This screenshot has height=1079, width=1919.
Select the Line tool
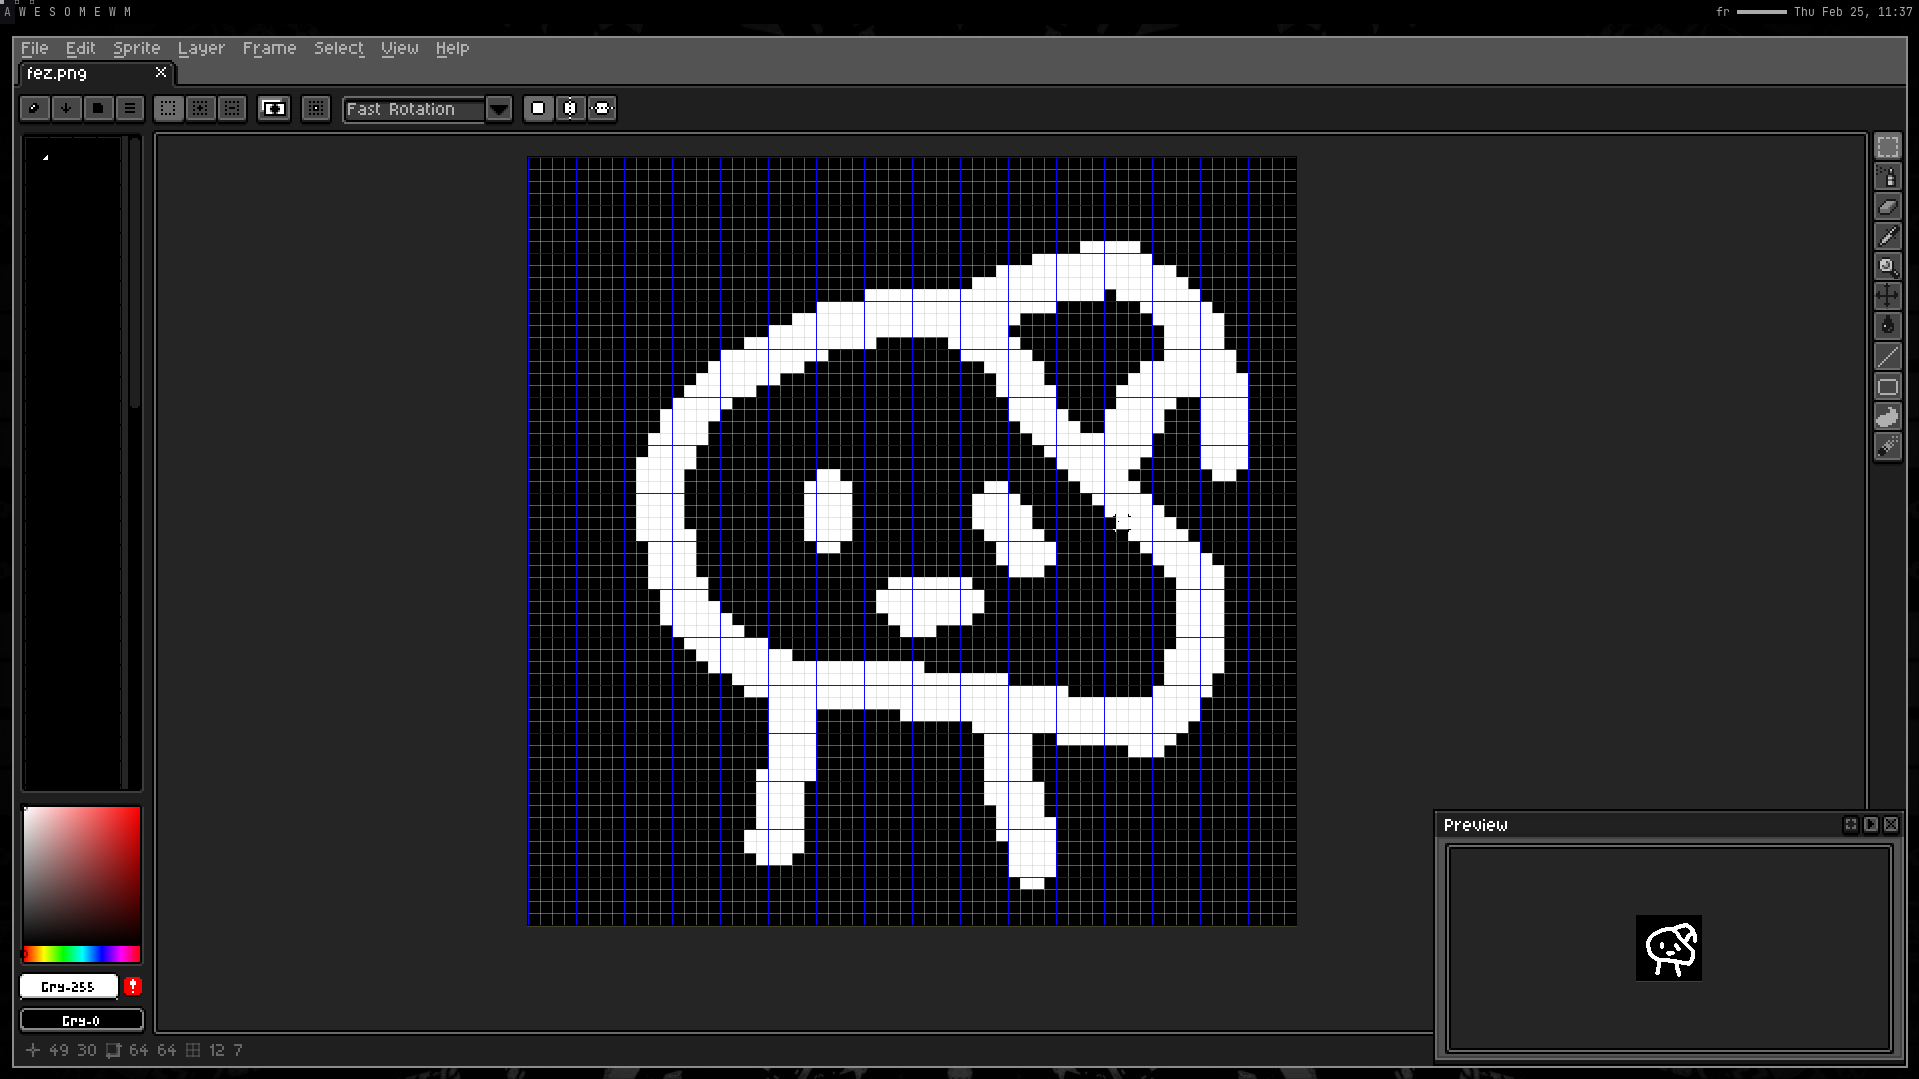tap(1887, 357)
